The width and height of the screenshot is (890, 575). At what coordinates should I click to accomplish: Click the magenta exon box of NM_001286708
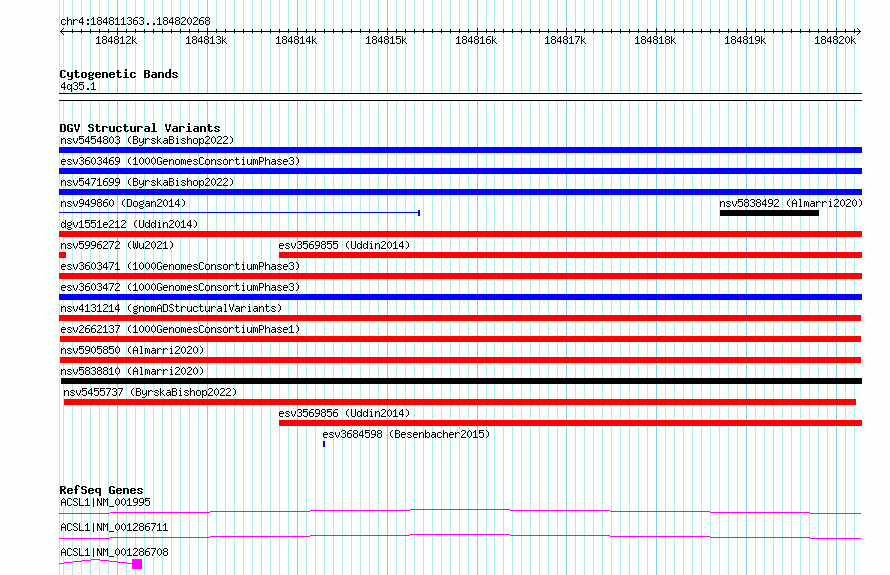[x=137, y=564]
